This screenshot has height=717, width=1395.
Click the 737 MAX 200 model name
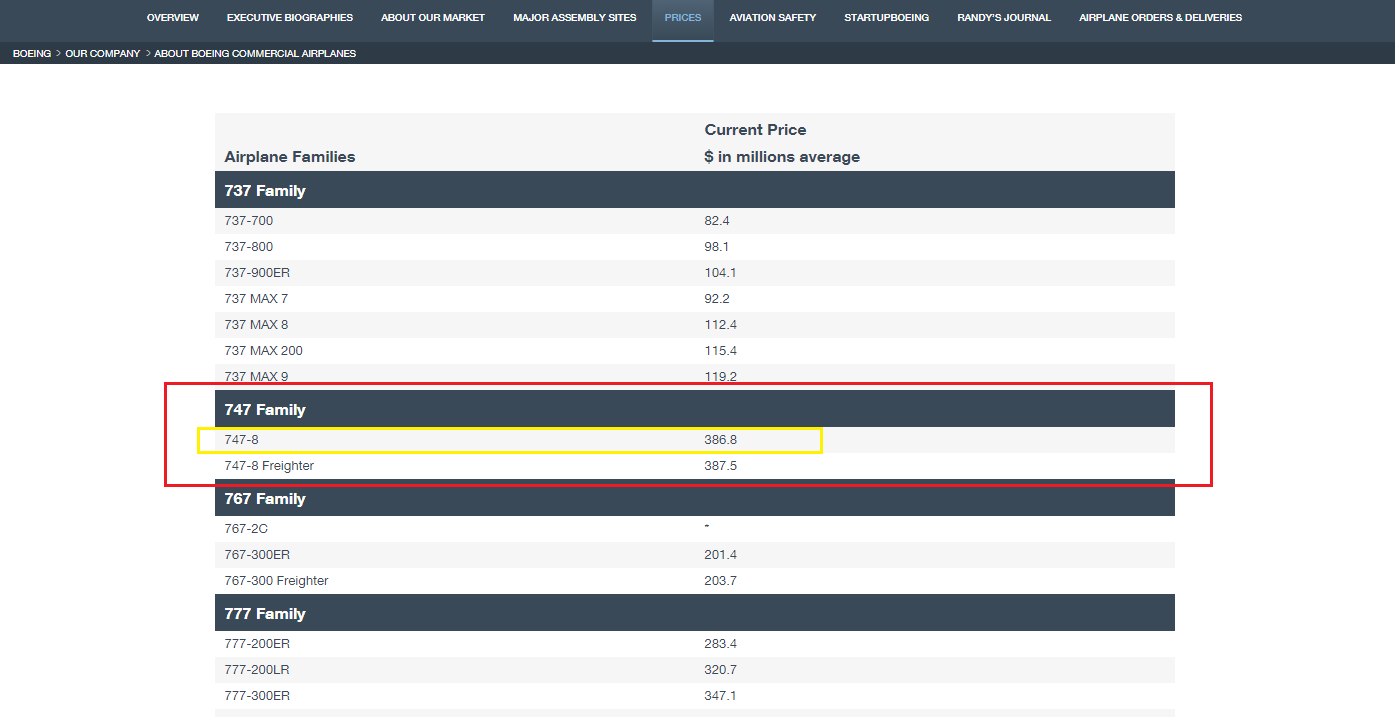click(x=264, y=351)
